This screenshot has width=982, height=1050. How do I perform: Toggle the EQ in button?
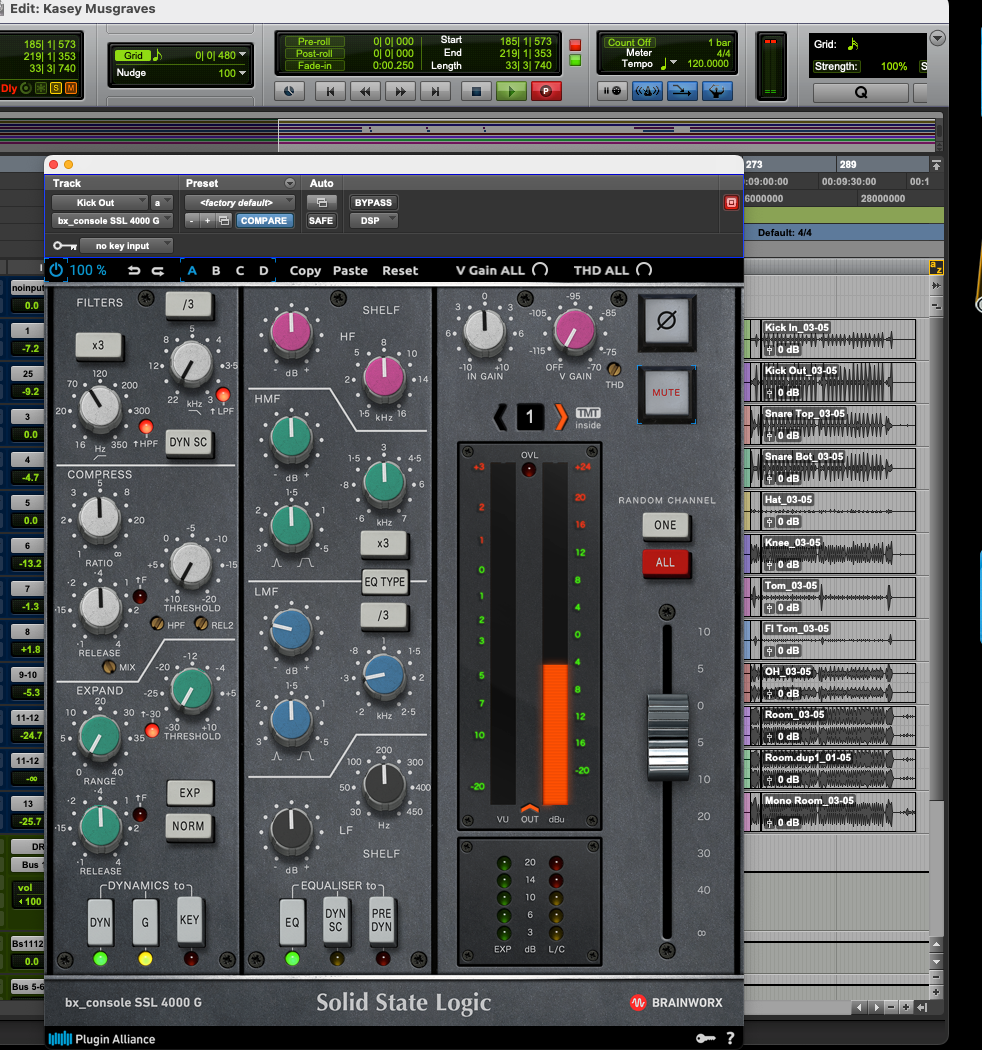click(x=292, y=922)
